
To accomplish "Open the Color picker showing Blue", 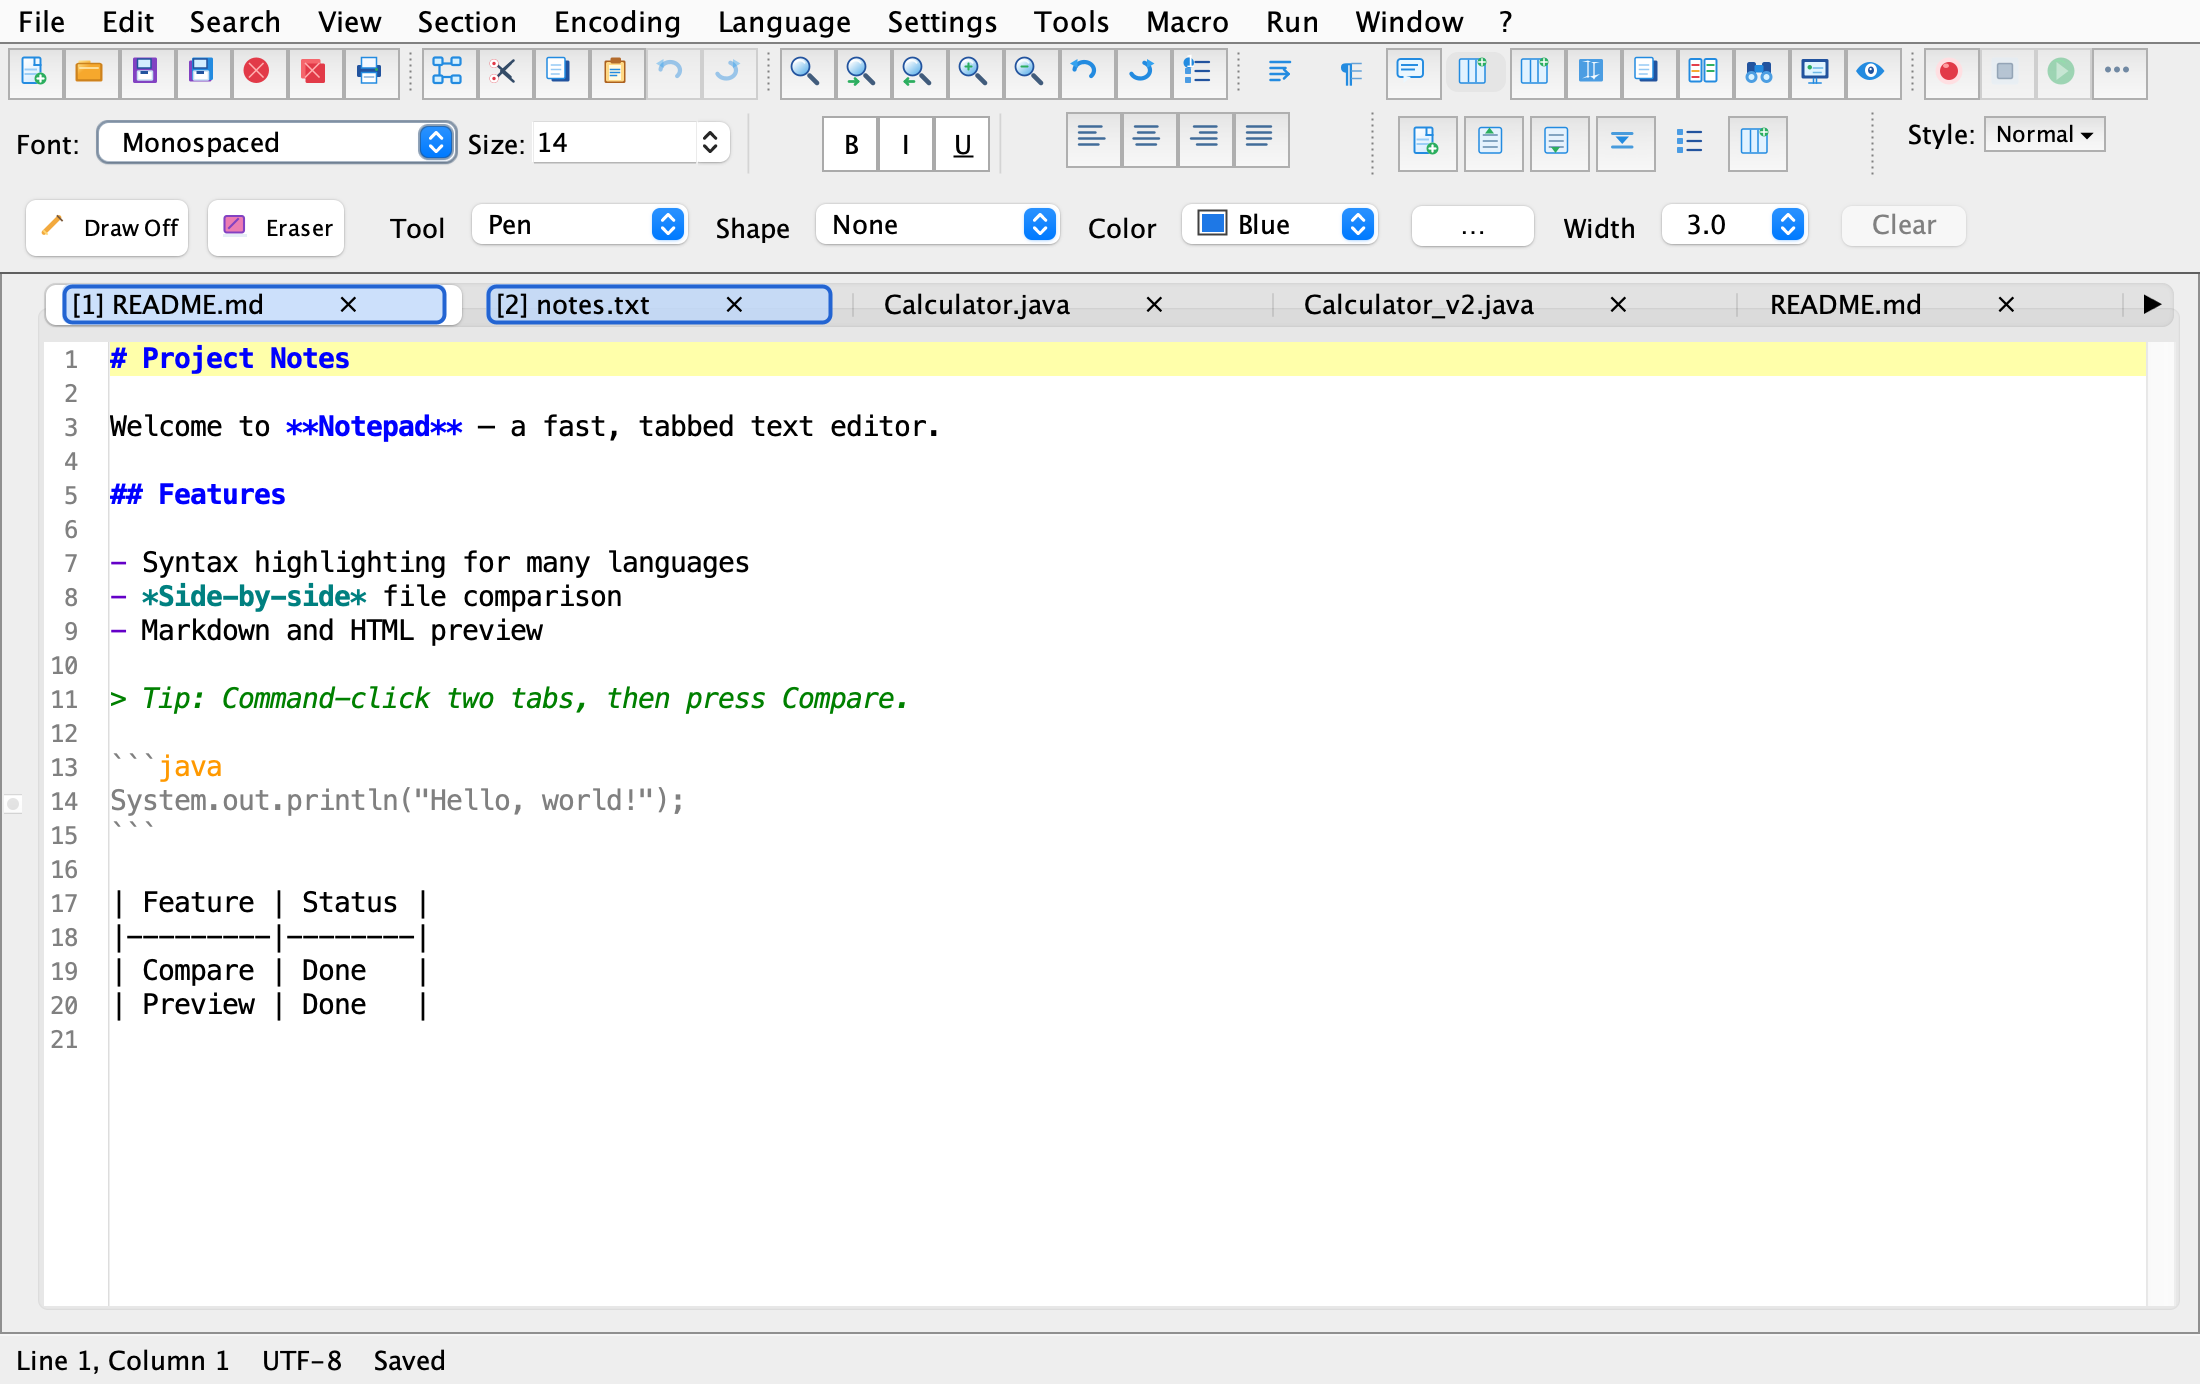I will tap(1280, 225).
